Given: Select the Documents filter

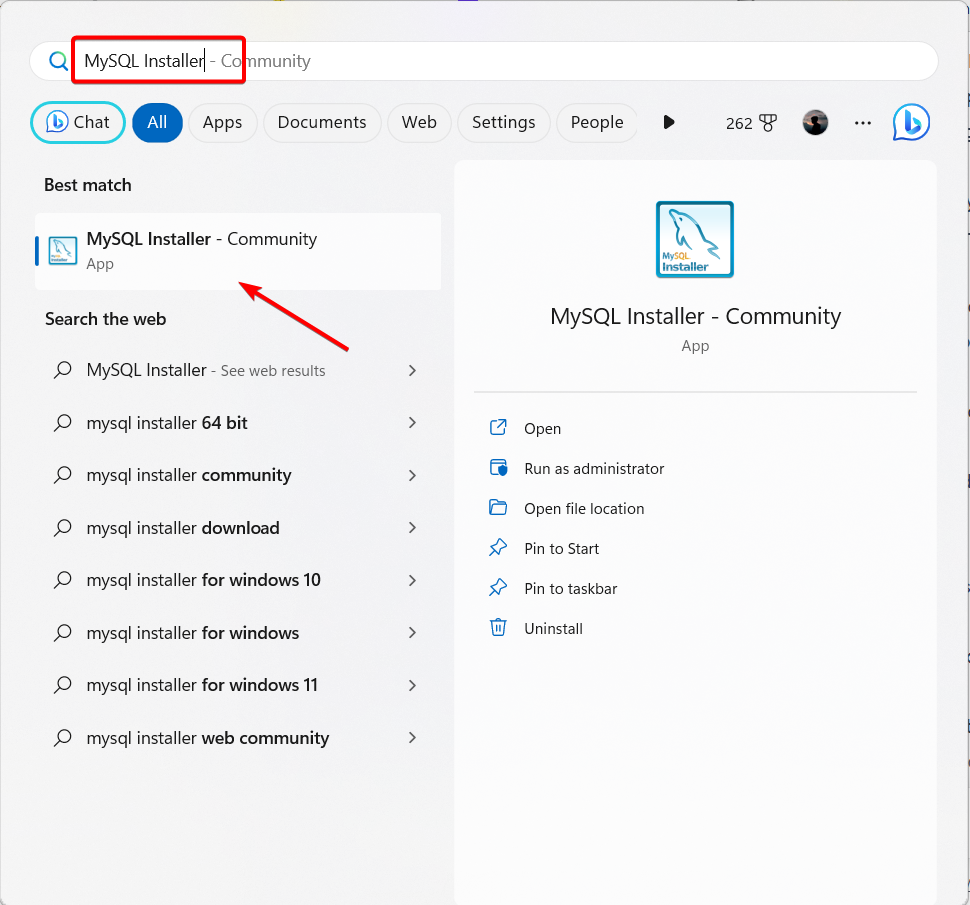Looking at the screenshot, I should point(321,122).
